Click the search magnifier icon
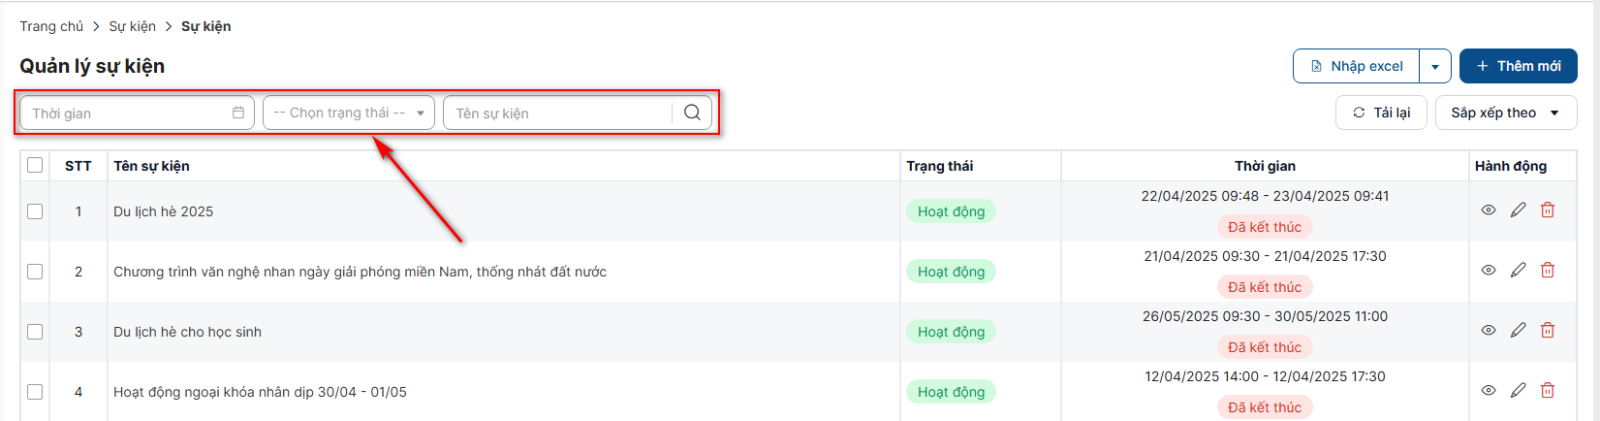Image resolution: width=1600 pixels, height=421 pixels. (692, 113)
